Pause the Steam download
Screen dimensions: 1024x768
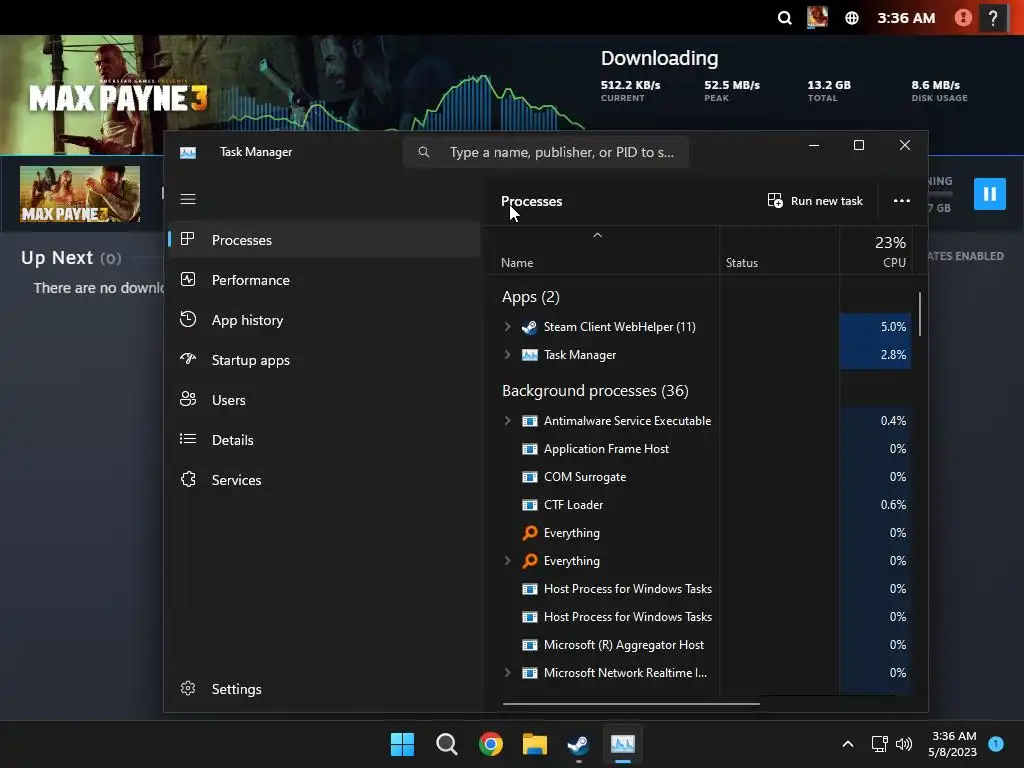pos(989,194)
